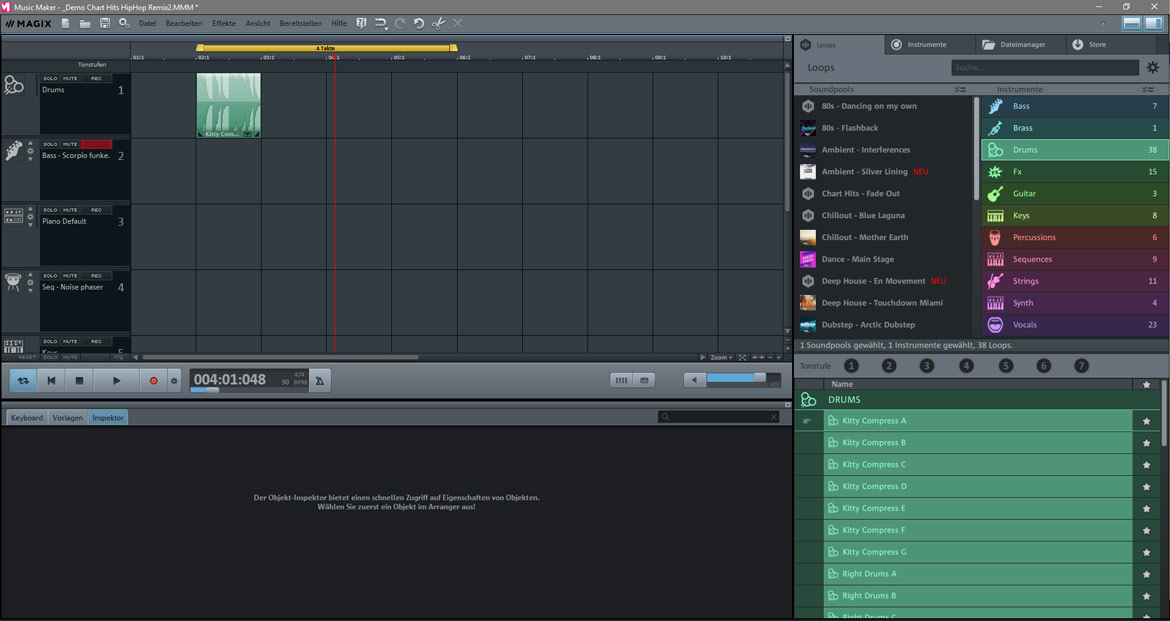Screen dimensions: 1170x621
Task: Select the Guitar instrument category
Action: point(1074,193)
